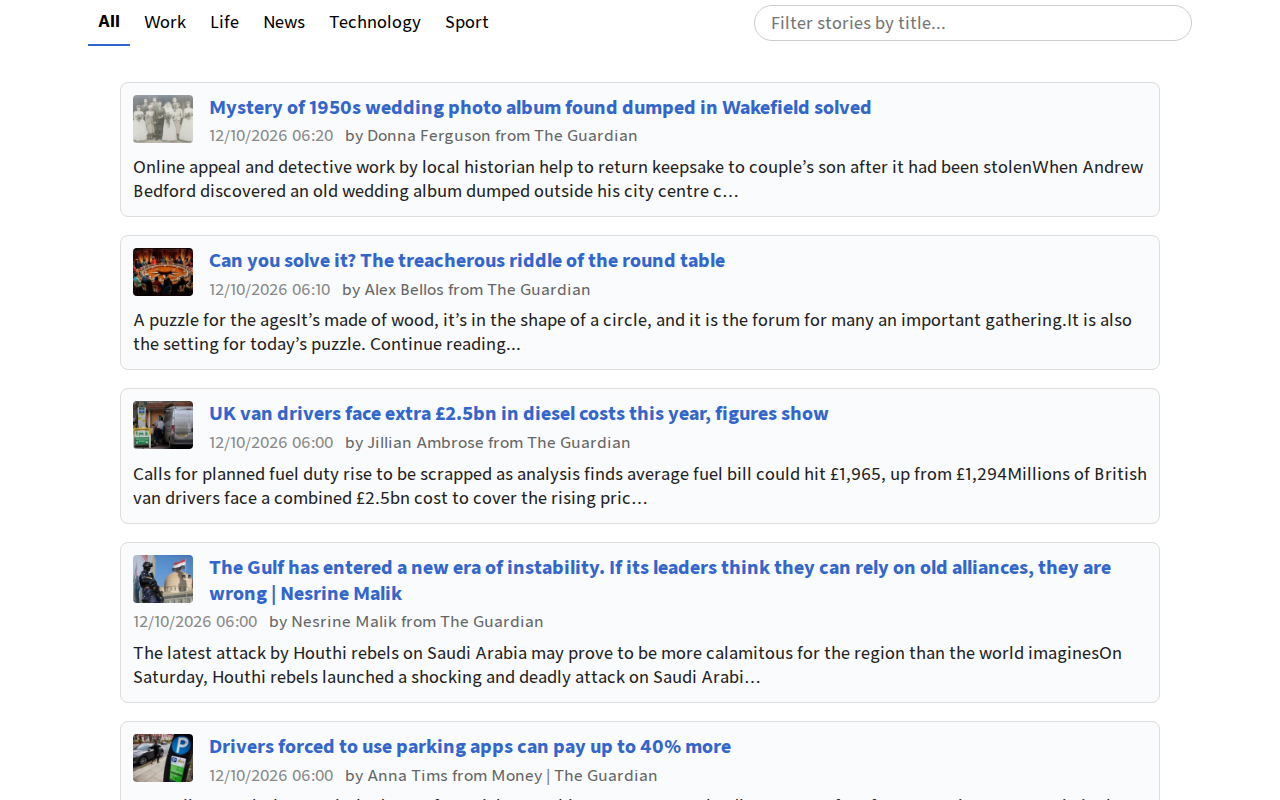The width and height of the screenshot is (1280, 800).
Task: Open the Gulf new era of instability headline
Action: click(x=660, y=580)
